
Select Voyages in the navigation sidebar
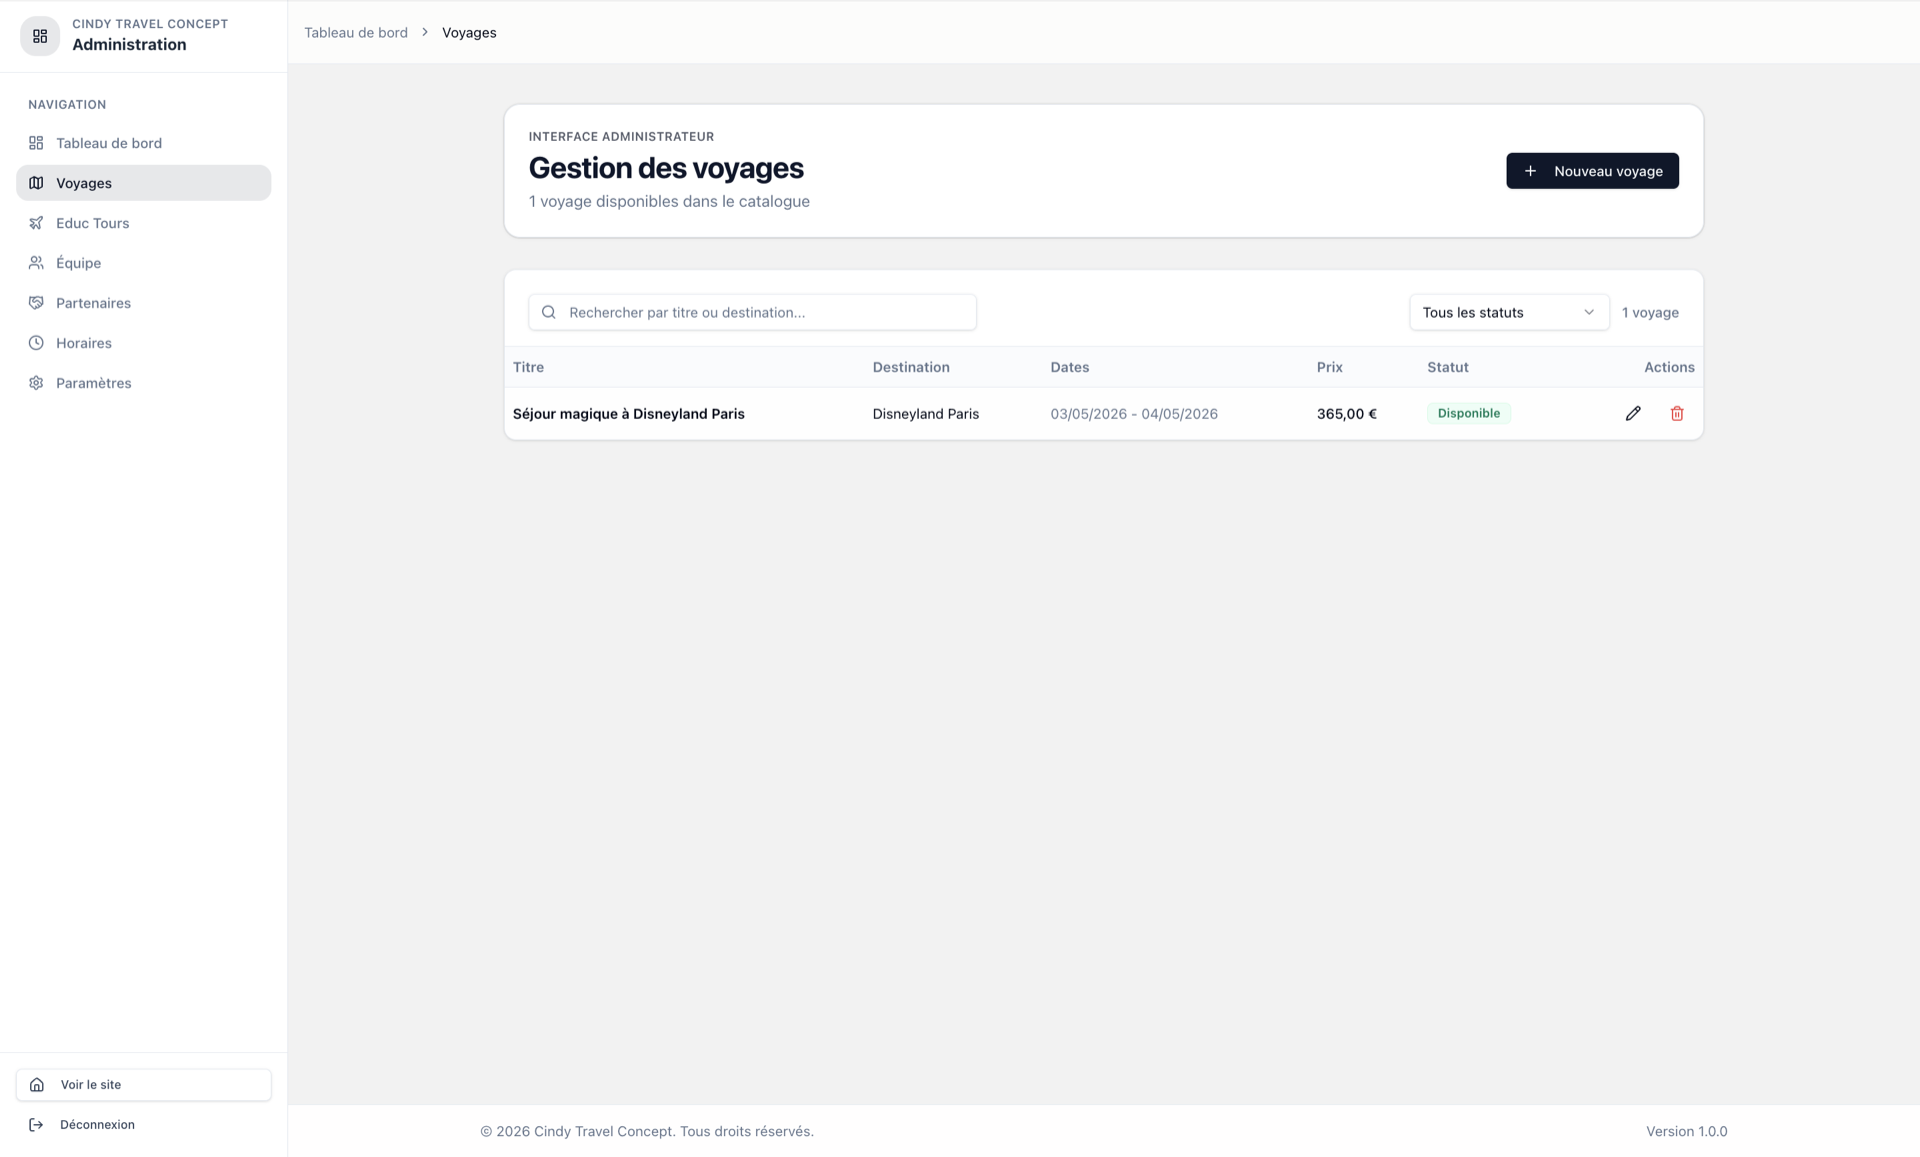point(143,183)
